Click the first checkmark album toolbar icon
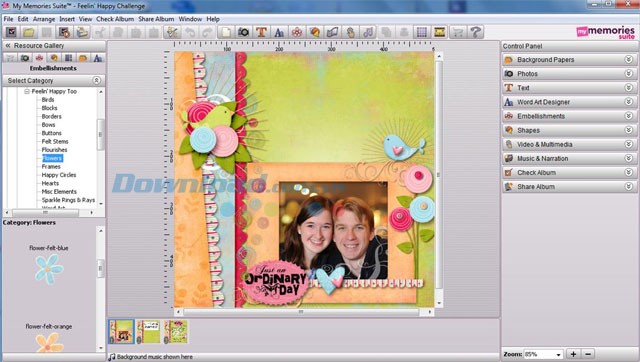The height and width of the screenshot is (362, 640). pos(11,32)
